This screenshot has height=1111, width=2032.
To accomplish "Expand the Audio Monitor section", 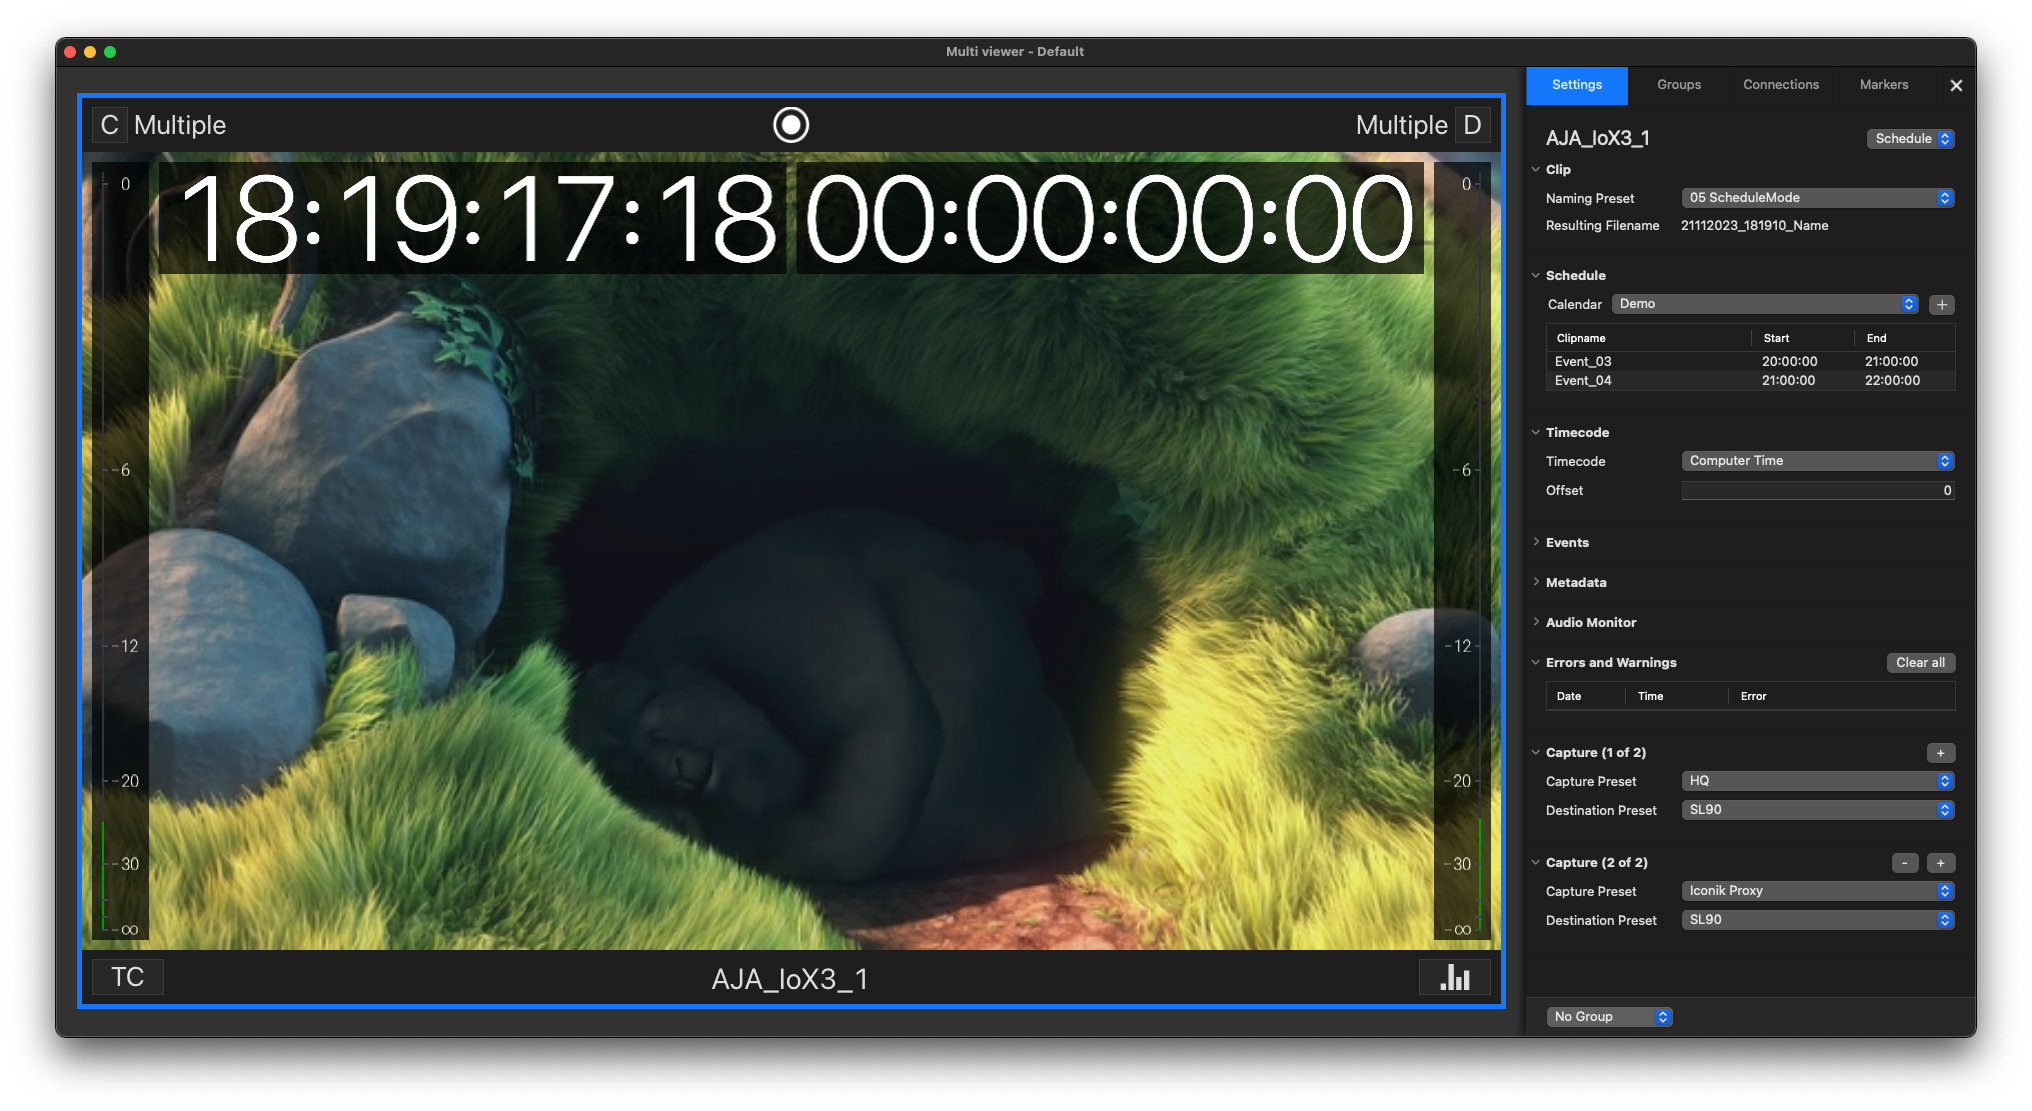I will coord(1536,622).
